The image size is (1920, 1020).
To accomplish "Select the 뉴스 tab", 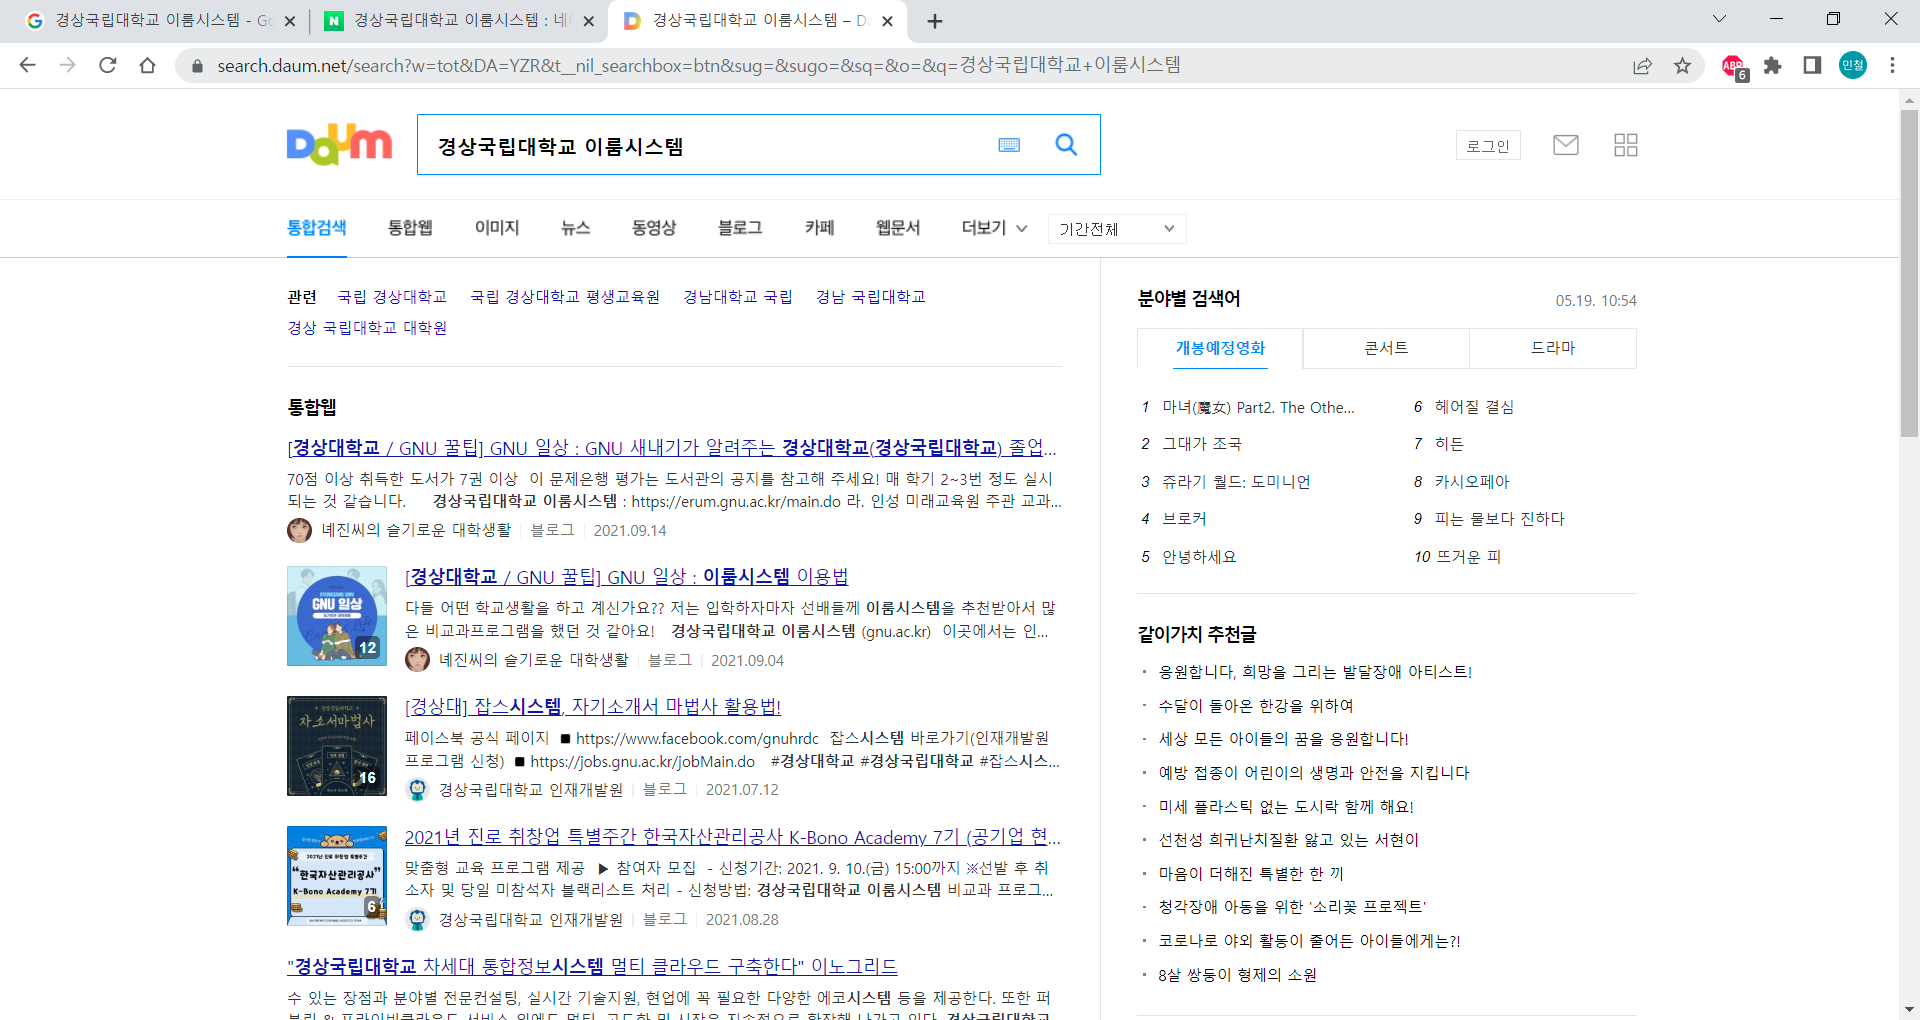I will click(x=575, y=228).
